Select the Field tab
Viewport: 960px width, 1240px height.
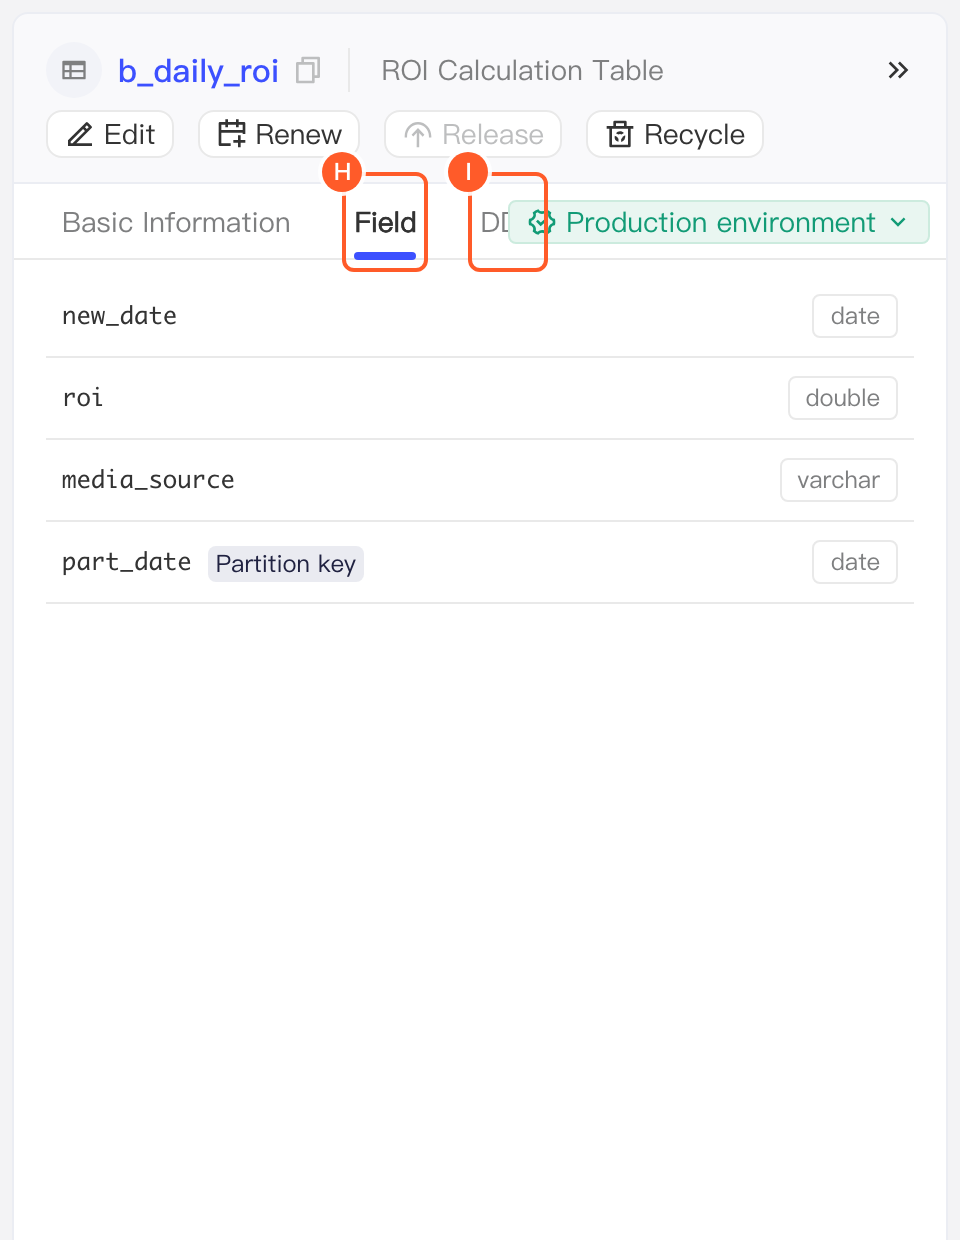click(385, 222)
